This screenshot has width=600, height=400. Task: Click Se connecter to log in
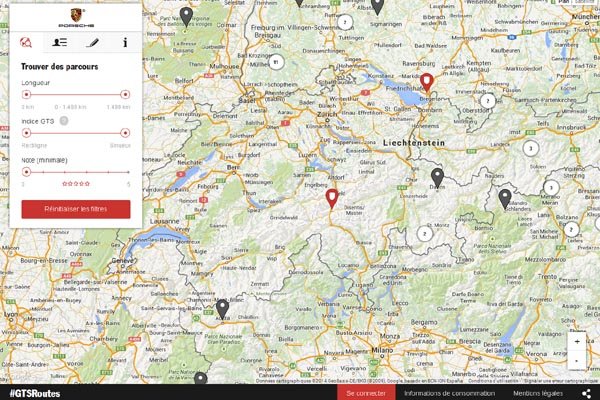(366, 393)
